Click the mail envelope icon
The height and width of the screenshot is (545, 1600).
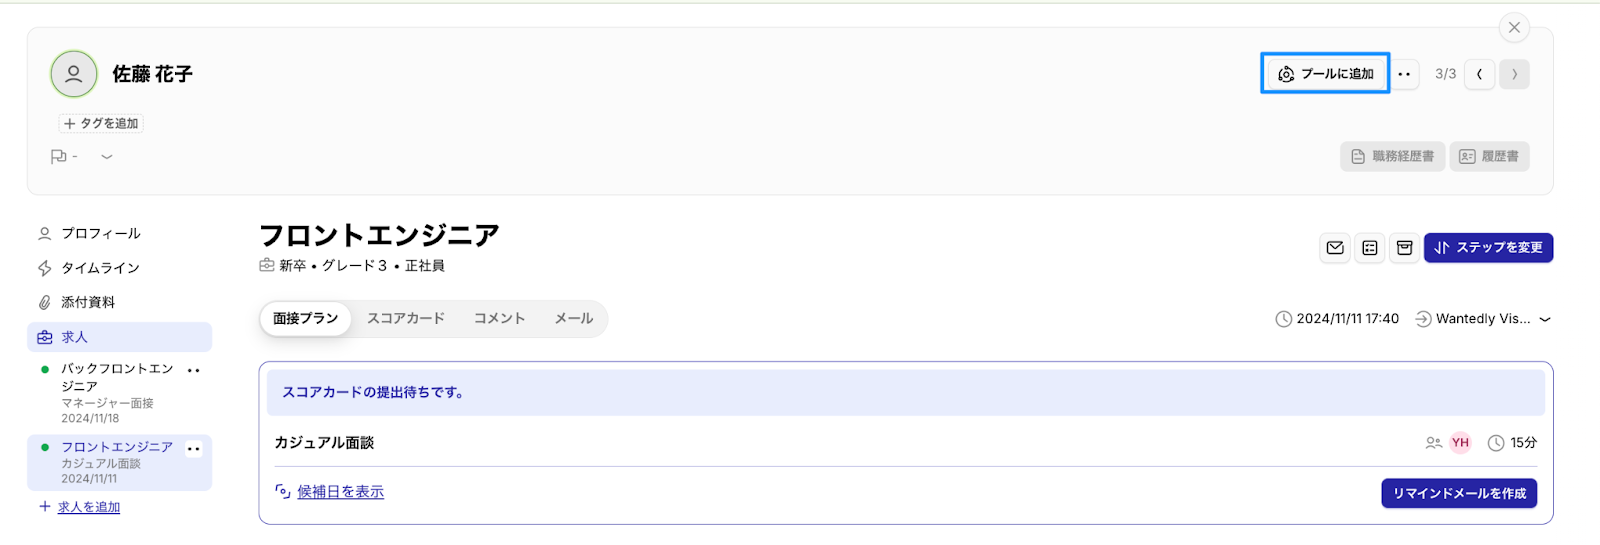tap(1335, 248)
